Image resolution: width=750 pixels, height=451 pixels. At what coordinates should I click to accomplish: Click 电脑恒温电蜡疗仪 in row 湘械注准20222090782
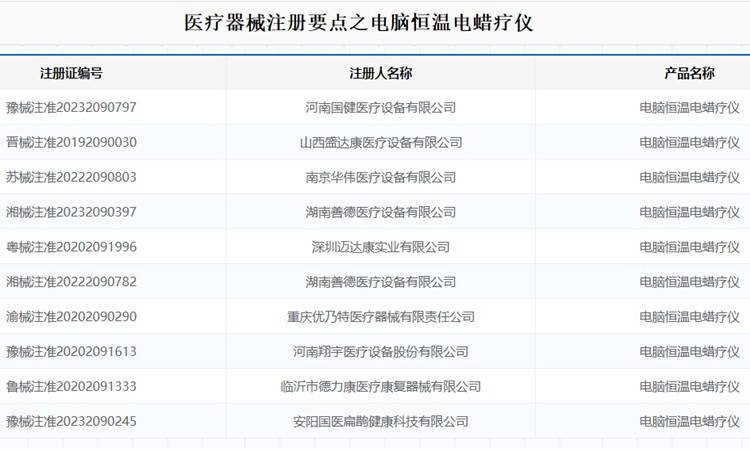point(689,282)
